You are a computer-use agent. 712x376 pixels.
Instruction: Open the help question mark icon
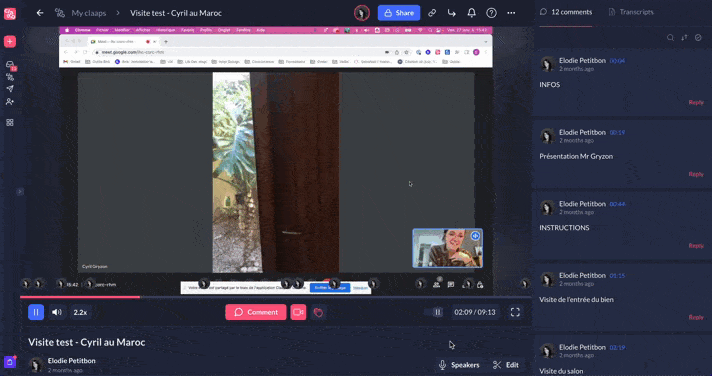[x=491, y=13]
